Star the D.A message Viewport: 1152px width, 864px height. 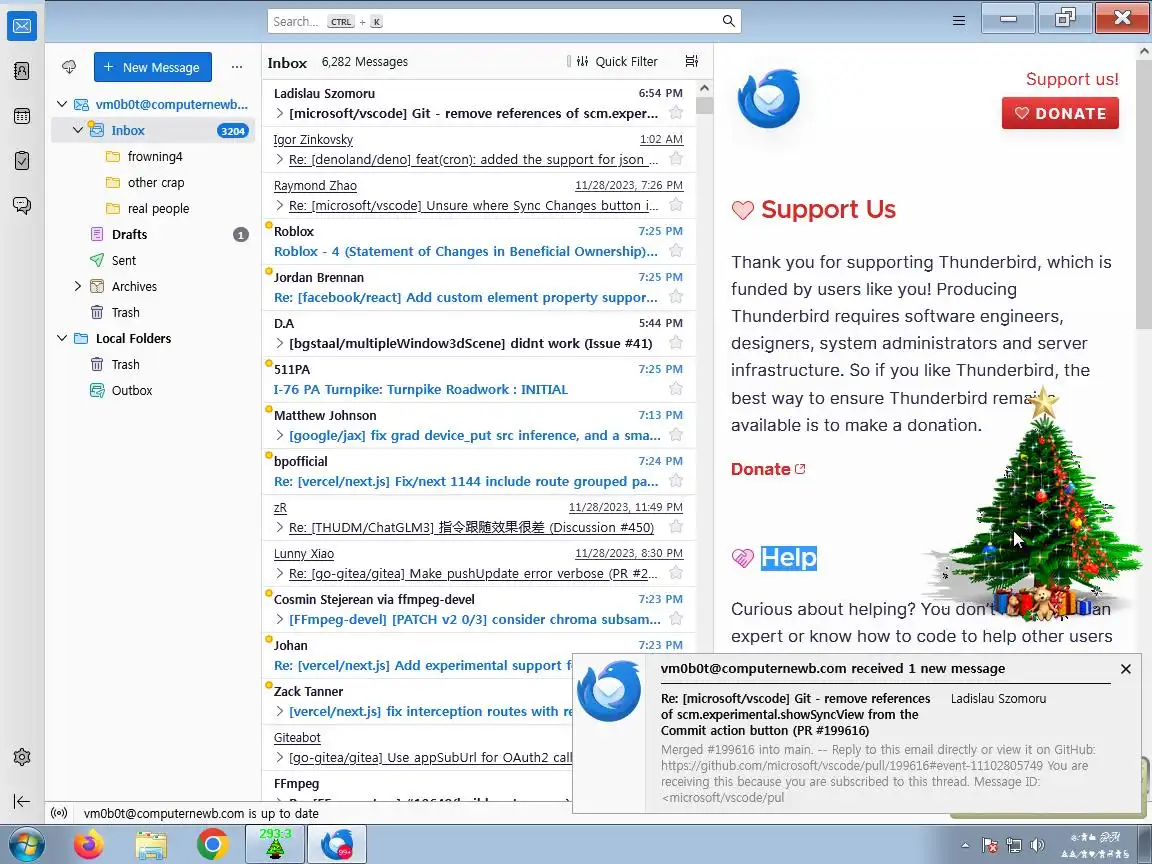[676, 342]
